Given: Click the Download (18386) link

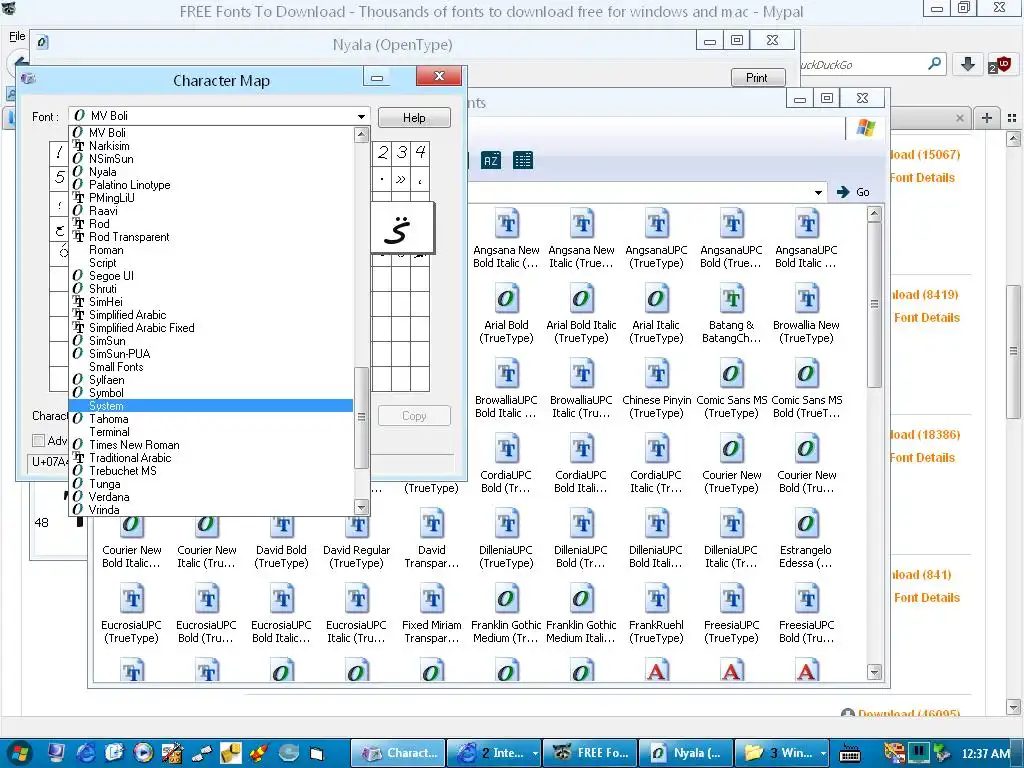Looking at the screenshot, I should click(925, 434).
